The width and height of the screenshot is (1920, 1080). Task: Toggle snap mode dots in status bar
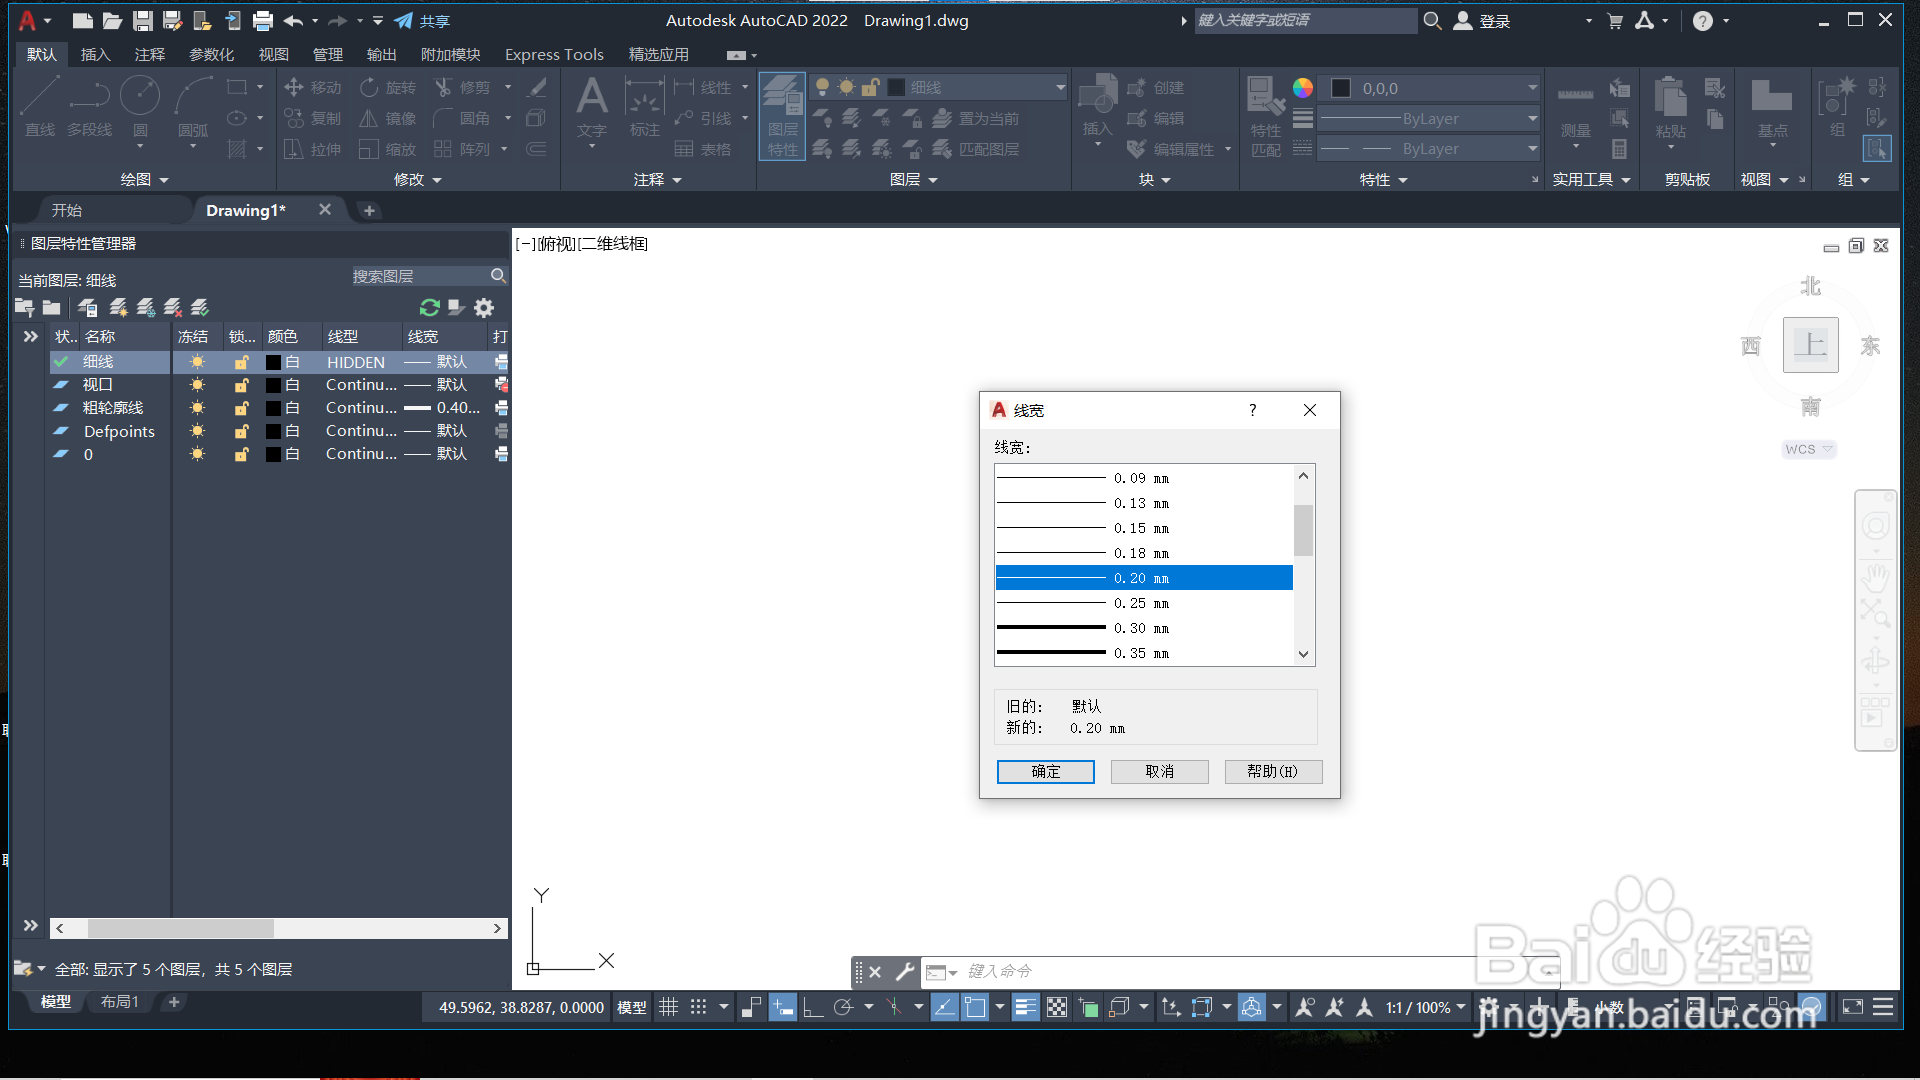click(x=698, y=1007)
